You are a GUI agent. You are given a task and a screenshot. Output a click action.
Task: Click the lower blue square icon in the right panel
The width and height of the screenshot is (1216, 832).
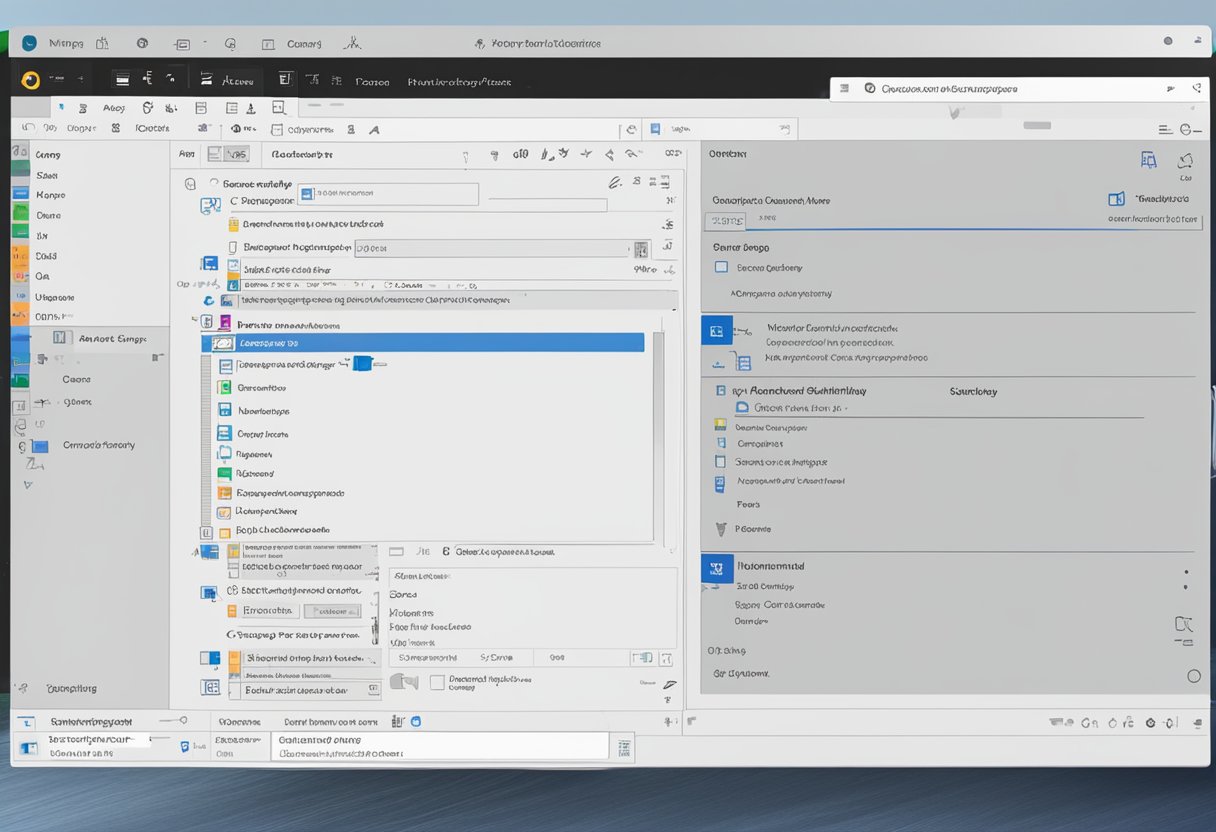(716, 569)
